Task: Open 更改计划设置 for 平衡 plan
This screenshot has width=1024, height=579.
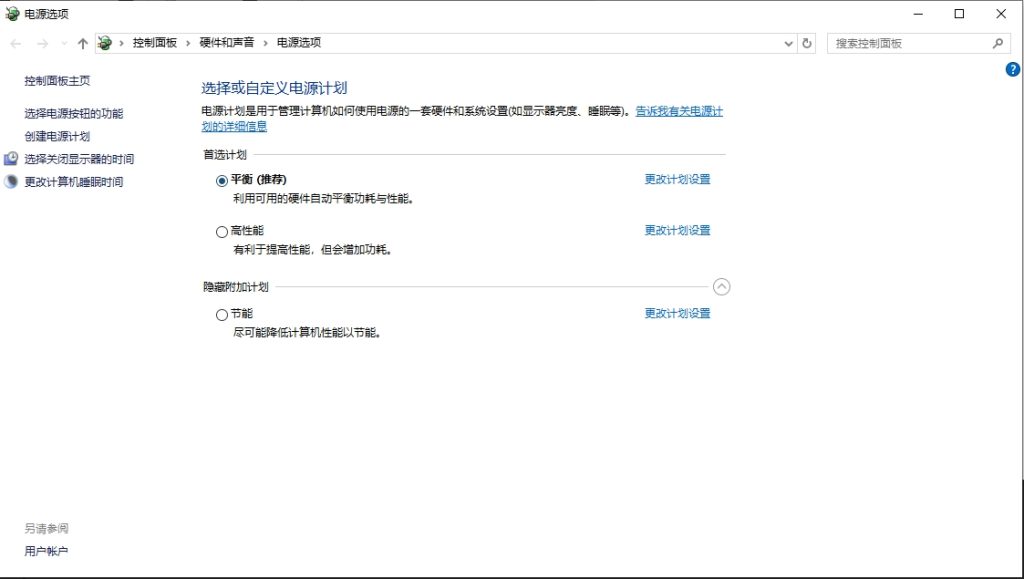Action: (x=677, y=180)
